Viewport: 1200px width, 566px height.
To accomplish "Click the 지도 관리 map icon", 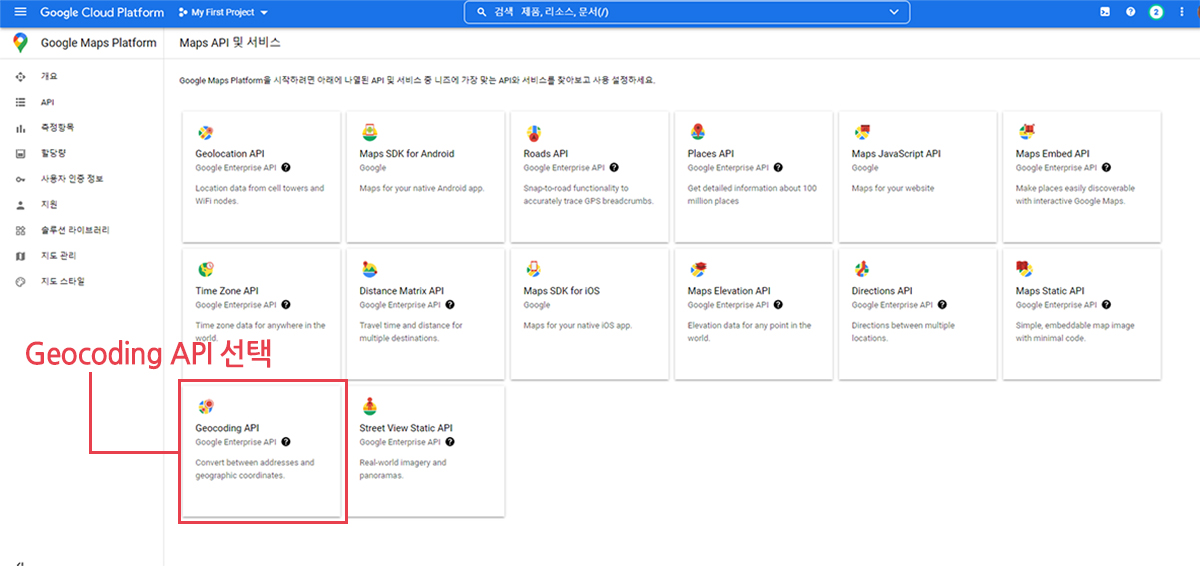I will 20,256.
